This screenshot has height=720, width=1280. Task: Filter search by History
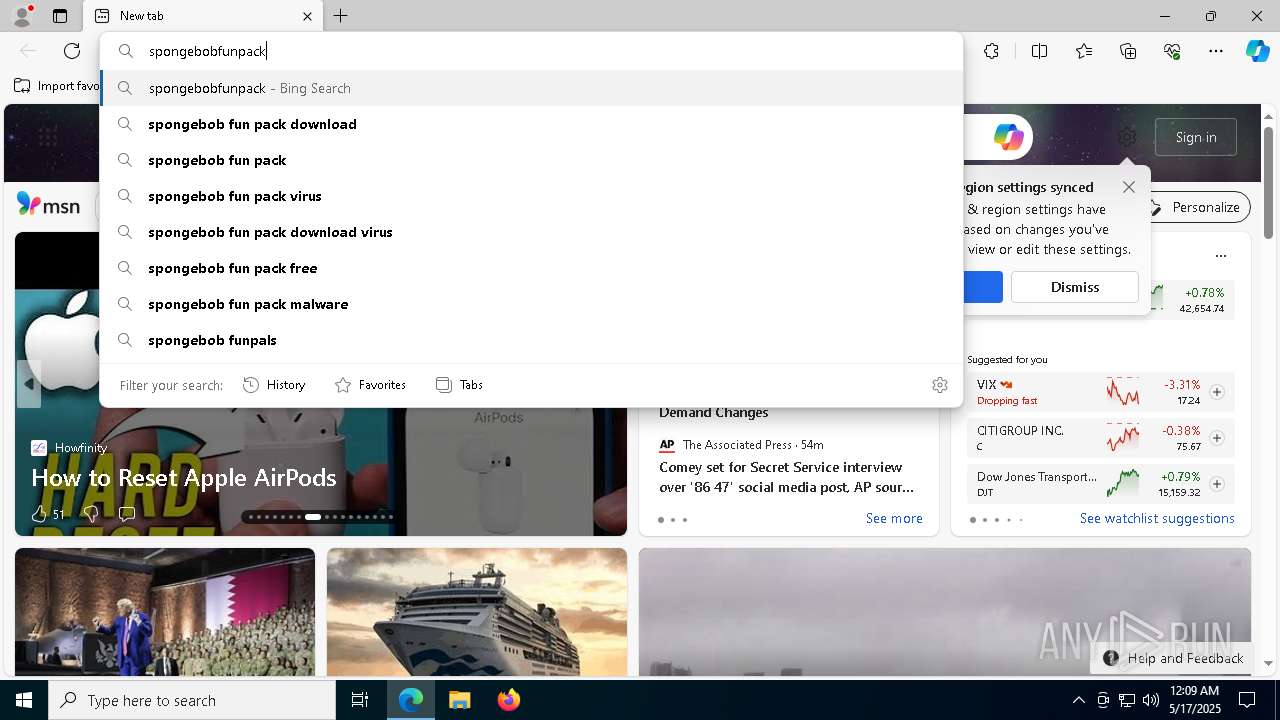click(274, 385)
